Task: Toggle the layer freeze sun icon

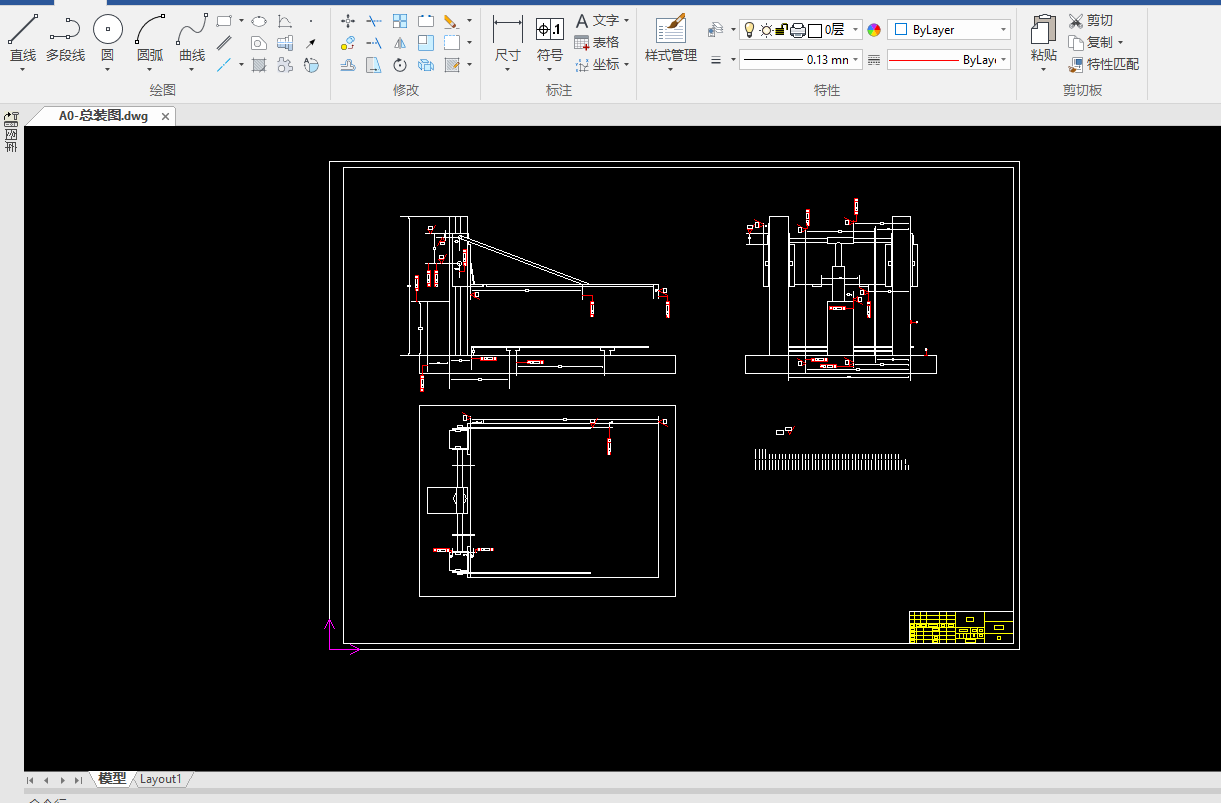Action: 765,30
